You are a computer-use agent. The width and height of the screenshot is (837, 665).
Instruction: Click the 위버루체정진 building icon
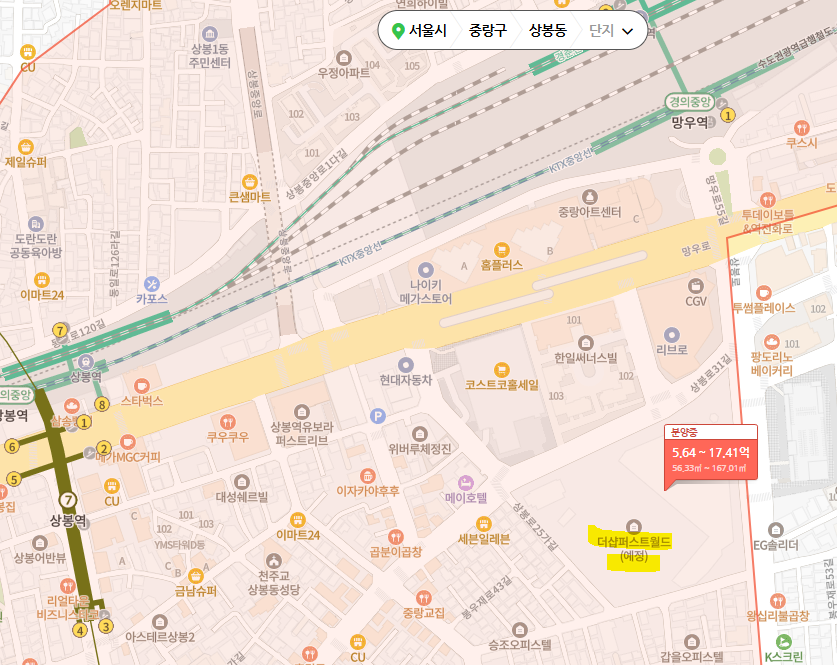click(420, 433)
